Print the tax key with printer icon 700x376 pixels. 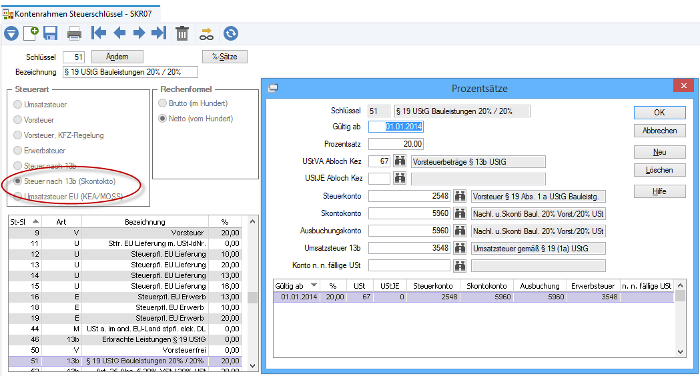coord(74,34)
